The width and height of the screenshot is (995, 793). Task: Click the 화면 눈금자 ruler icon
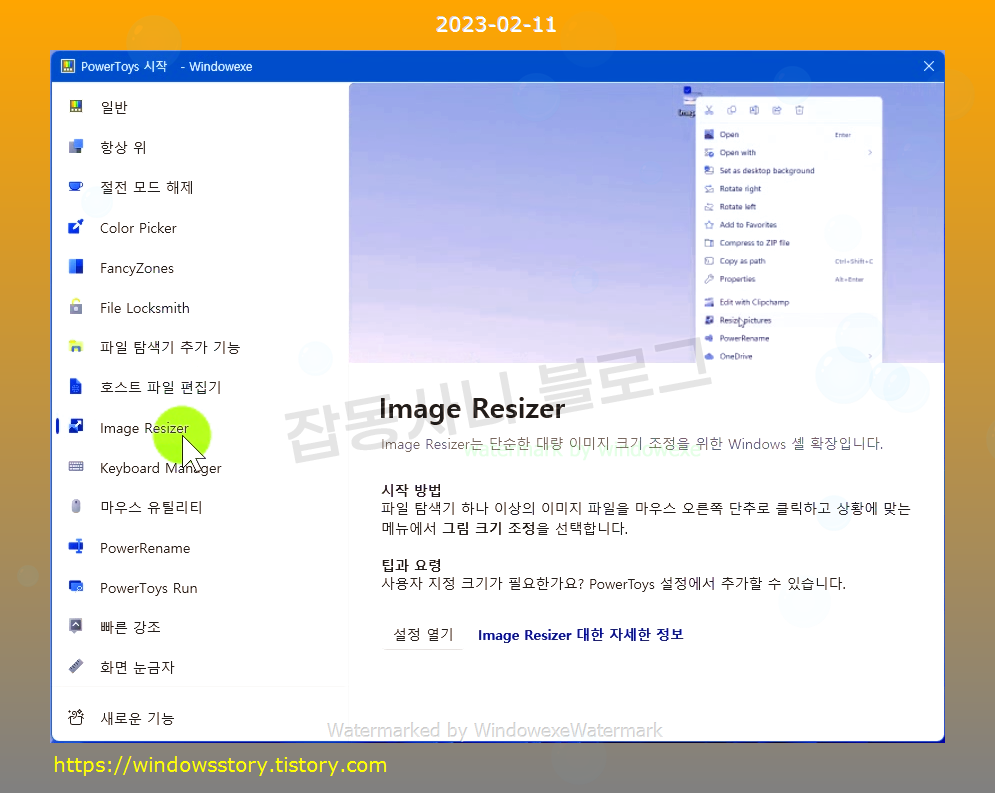[76, 666]
